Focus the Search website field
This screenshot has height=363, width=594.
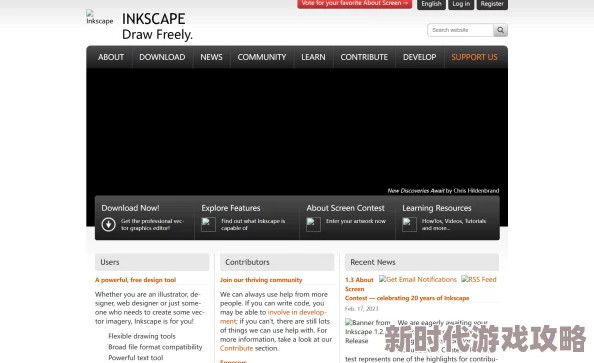pos(460,30)
